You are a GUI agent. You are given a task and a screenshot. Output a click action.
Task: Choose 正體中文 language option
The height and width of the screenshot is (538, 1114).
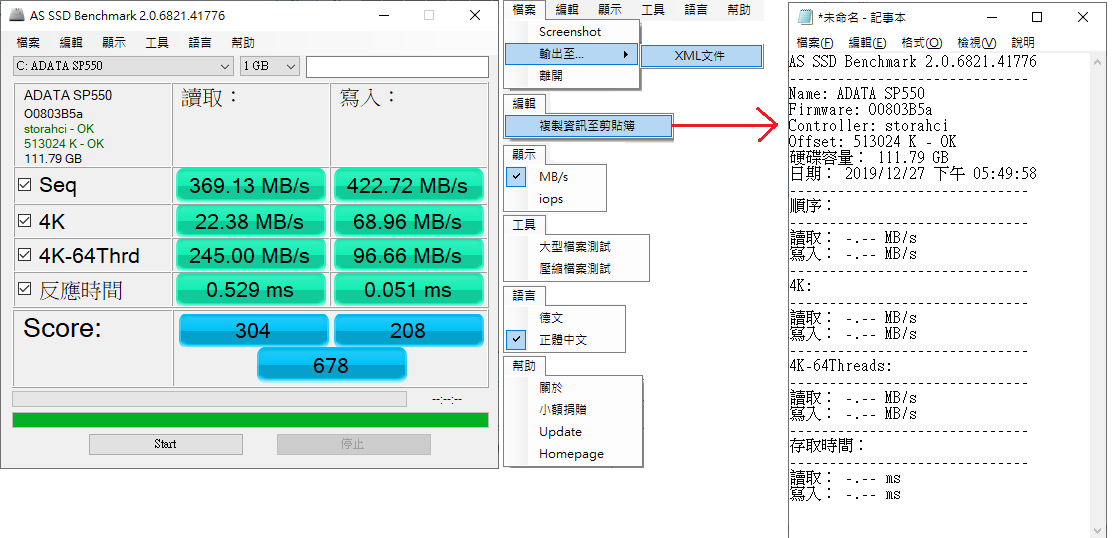[563, 340]
